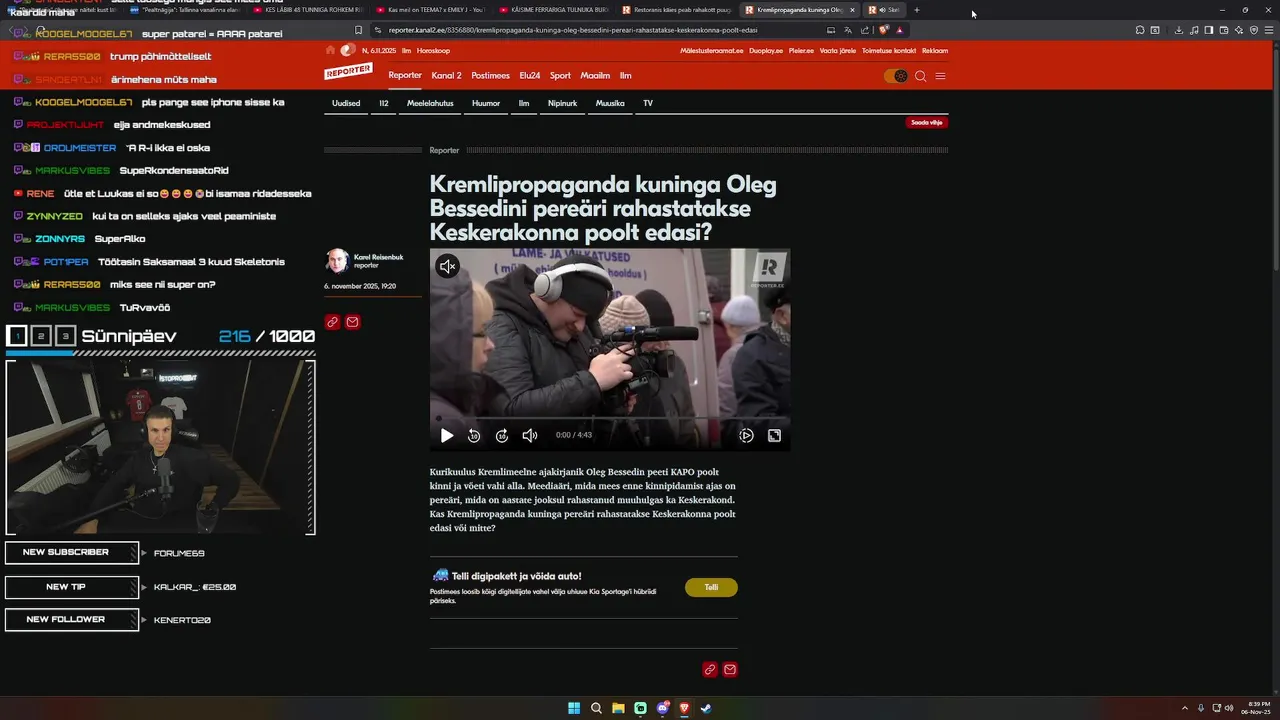Email share icon at article bottom
Image resolution: width=1280 pixels, height=720 pixels.
pyautogui.click(x=730, y=670)
